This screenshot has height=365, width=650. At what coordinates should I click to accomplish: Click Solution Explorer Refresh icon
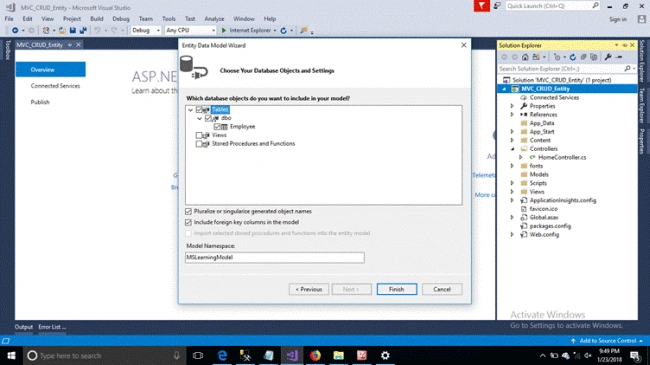573,57
